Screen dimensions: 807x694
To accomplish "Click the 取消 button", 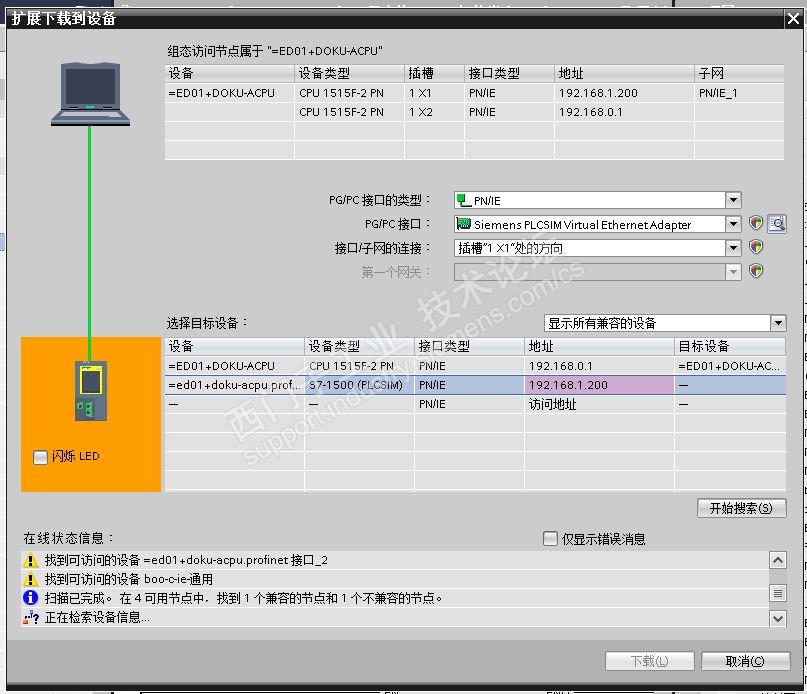I will [745, 661].
